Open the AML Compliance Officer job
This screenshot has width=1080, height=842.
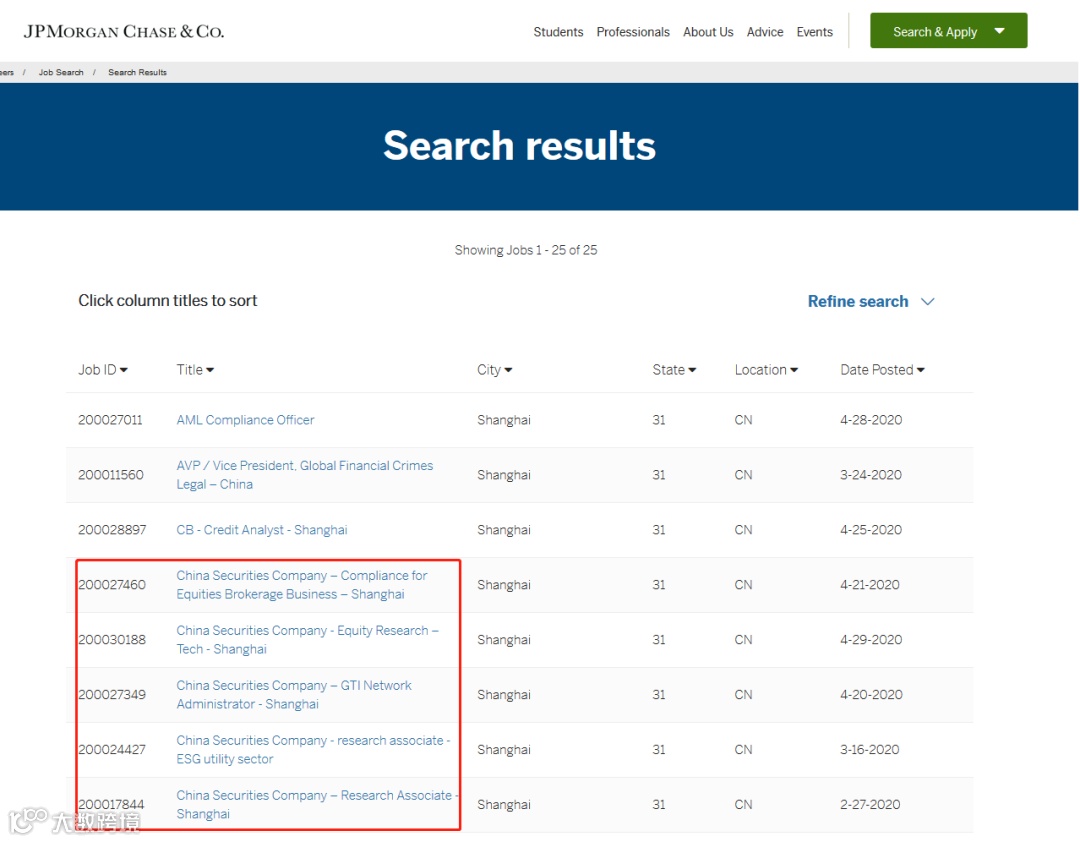pyautogui.click(x=245, y=420)
